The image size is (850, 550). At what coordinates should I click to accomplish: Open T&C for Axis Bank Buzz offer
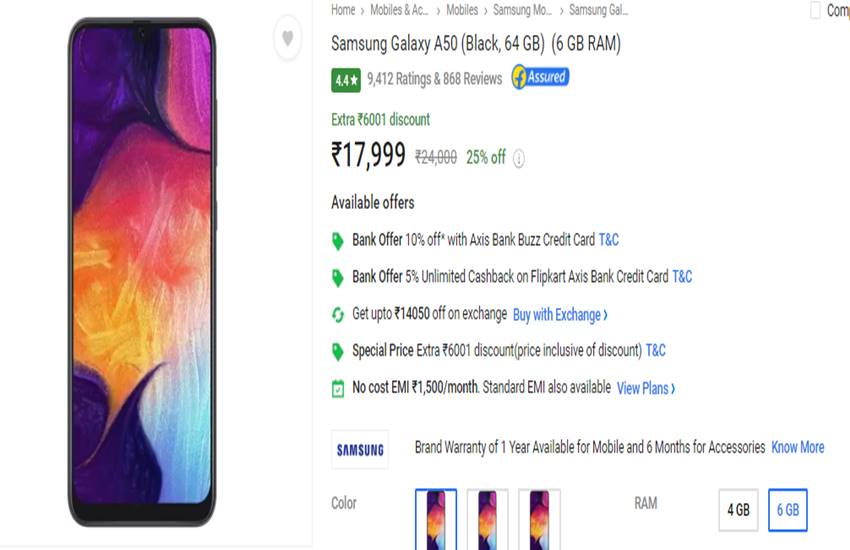click(x=608, y=240)
